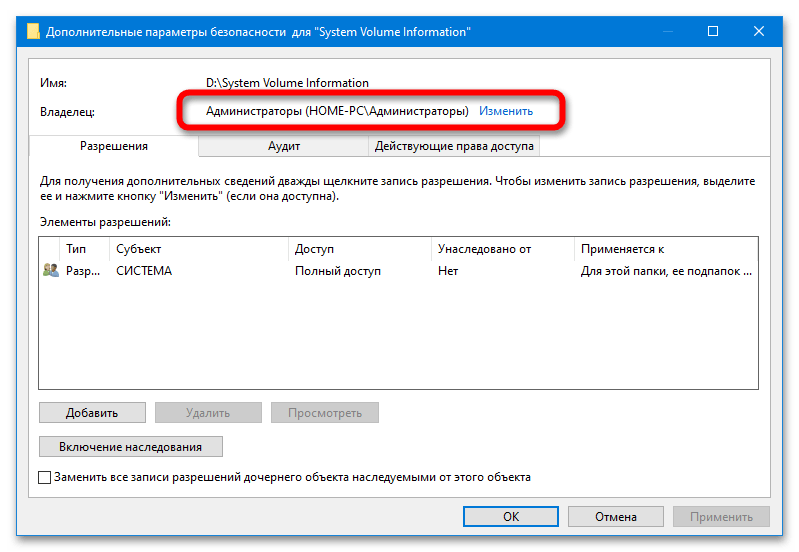Click the Применяется к column header
Viewport: 799px width, 552px height.
click(x=623, y=248)
